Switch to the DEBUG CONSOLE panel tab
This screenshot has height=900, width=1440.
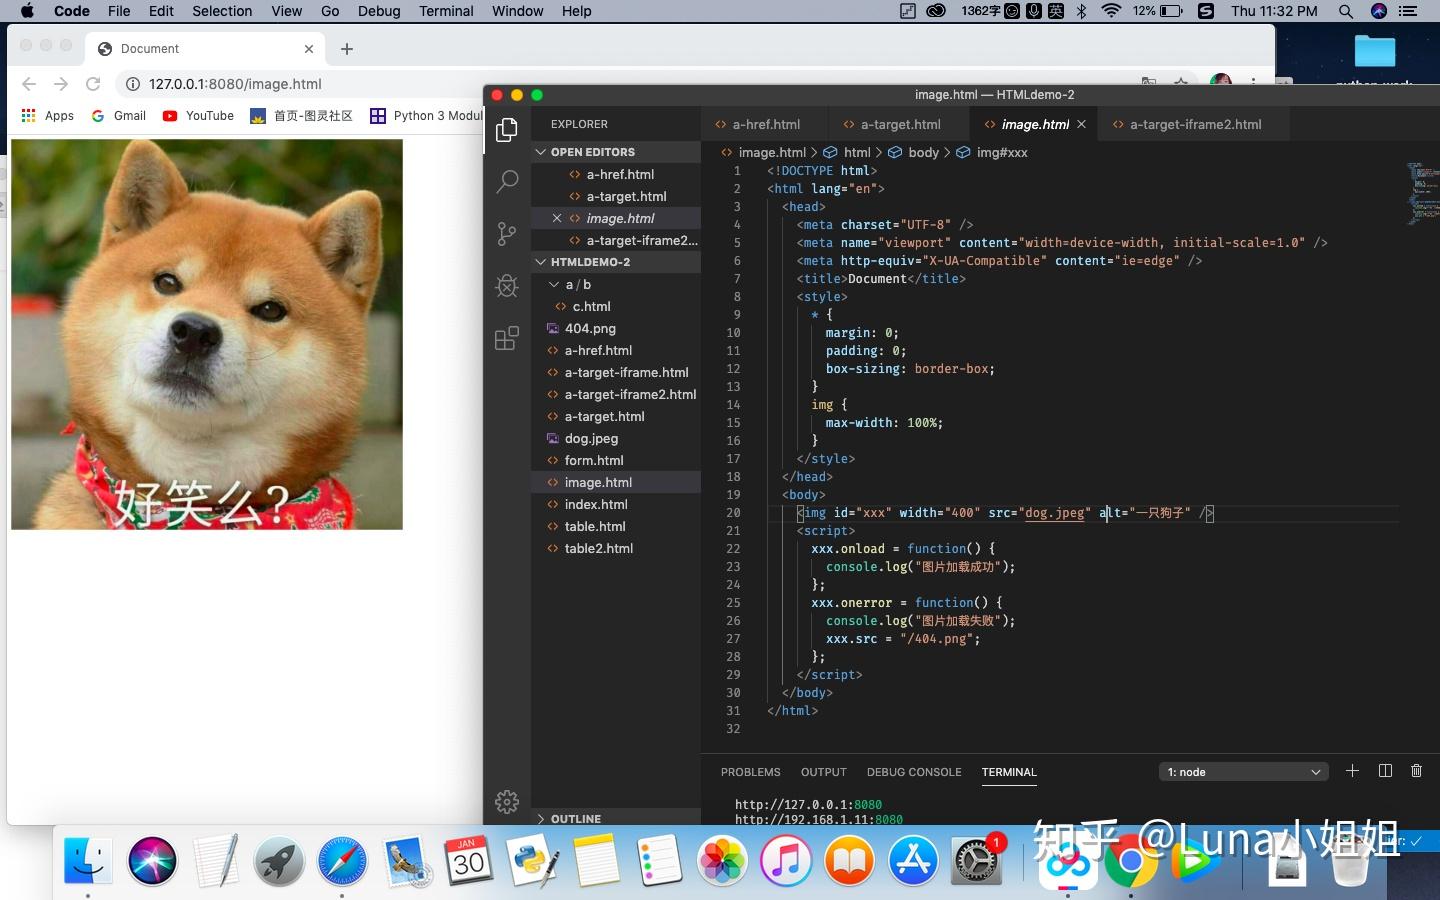click(914, 772)
